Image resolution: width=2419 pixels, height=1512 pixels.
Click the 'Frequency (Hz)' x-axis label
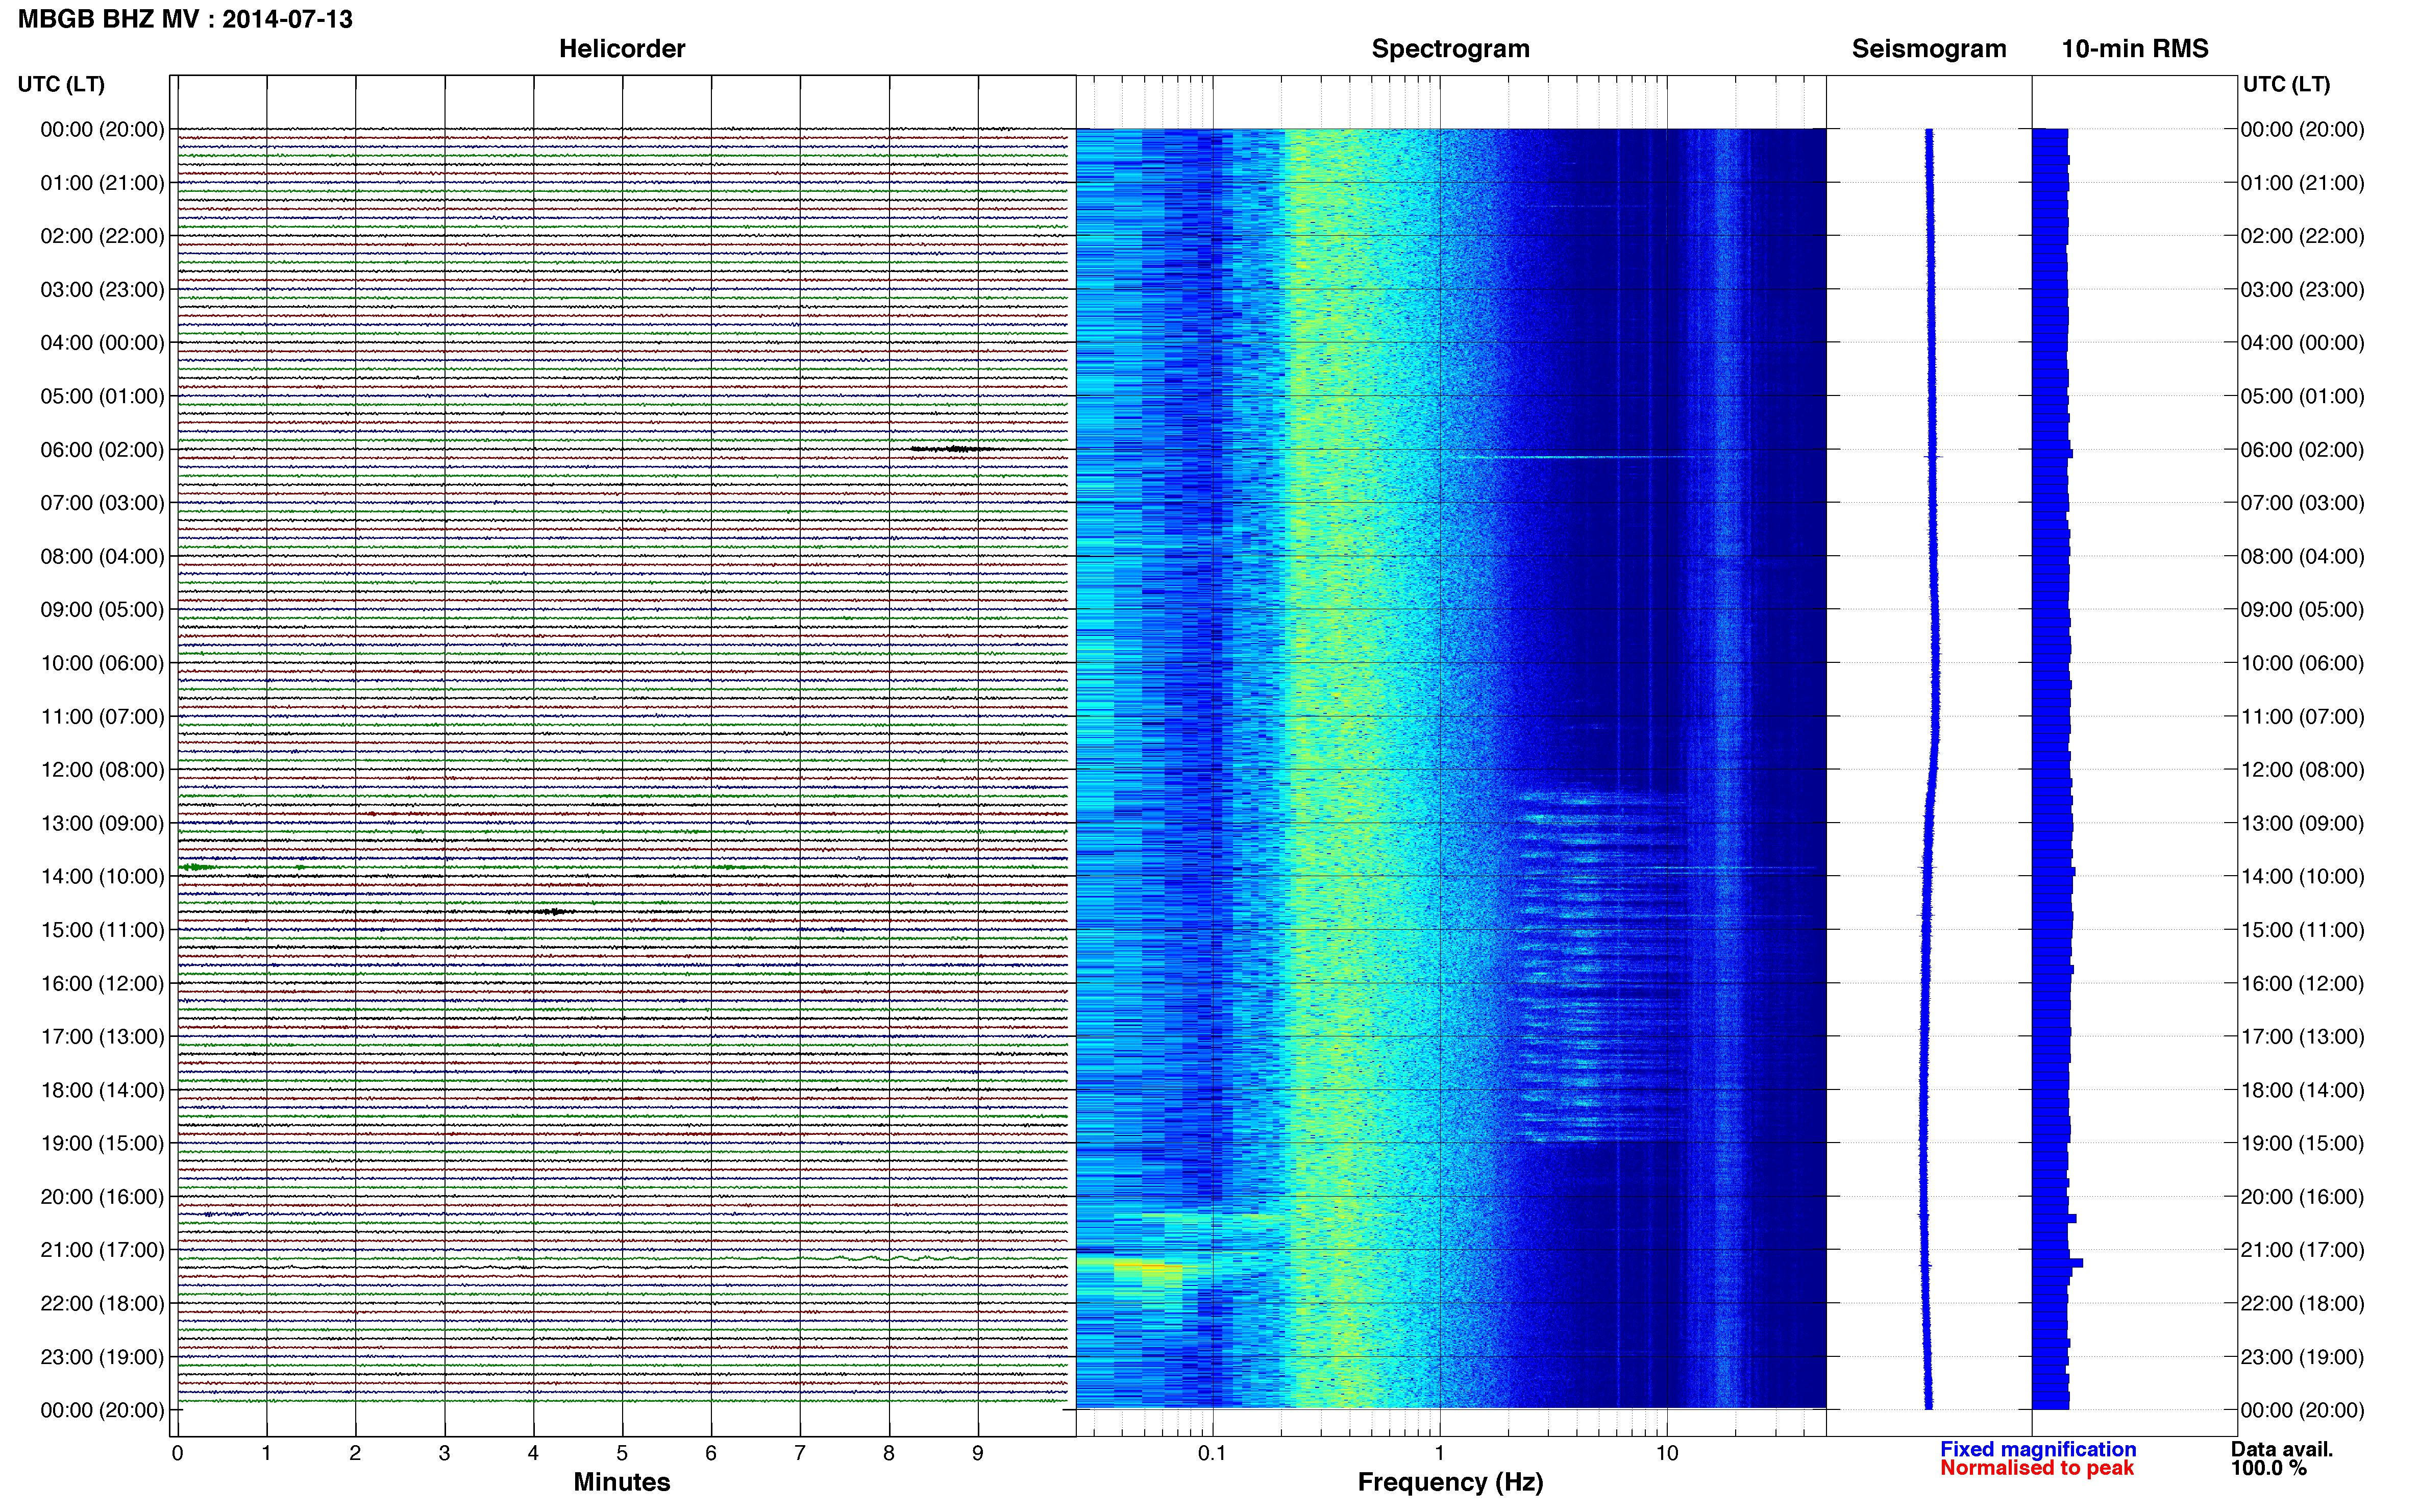click(x=1450, y=1482)
